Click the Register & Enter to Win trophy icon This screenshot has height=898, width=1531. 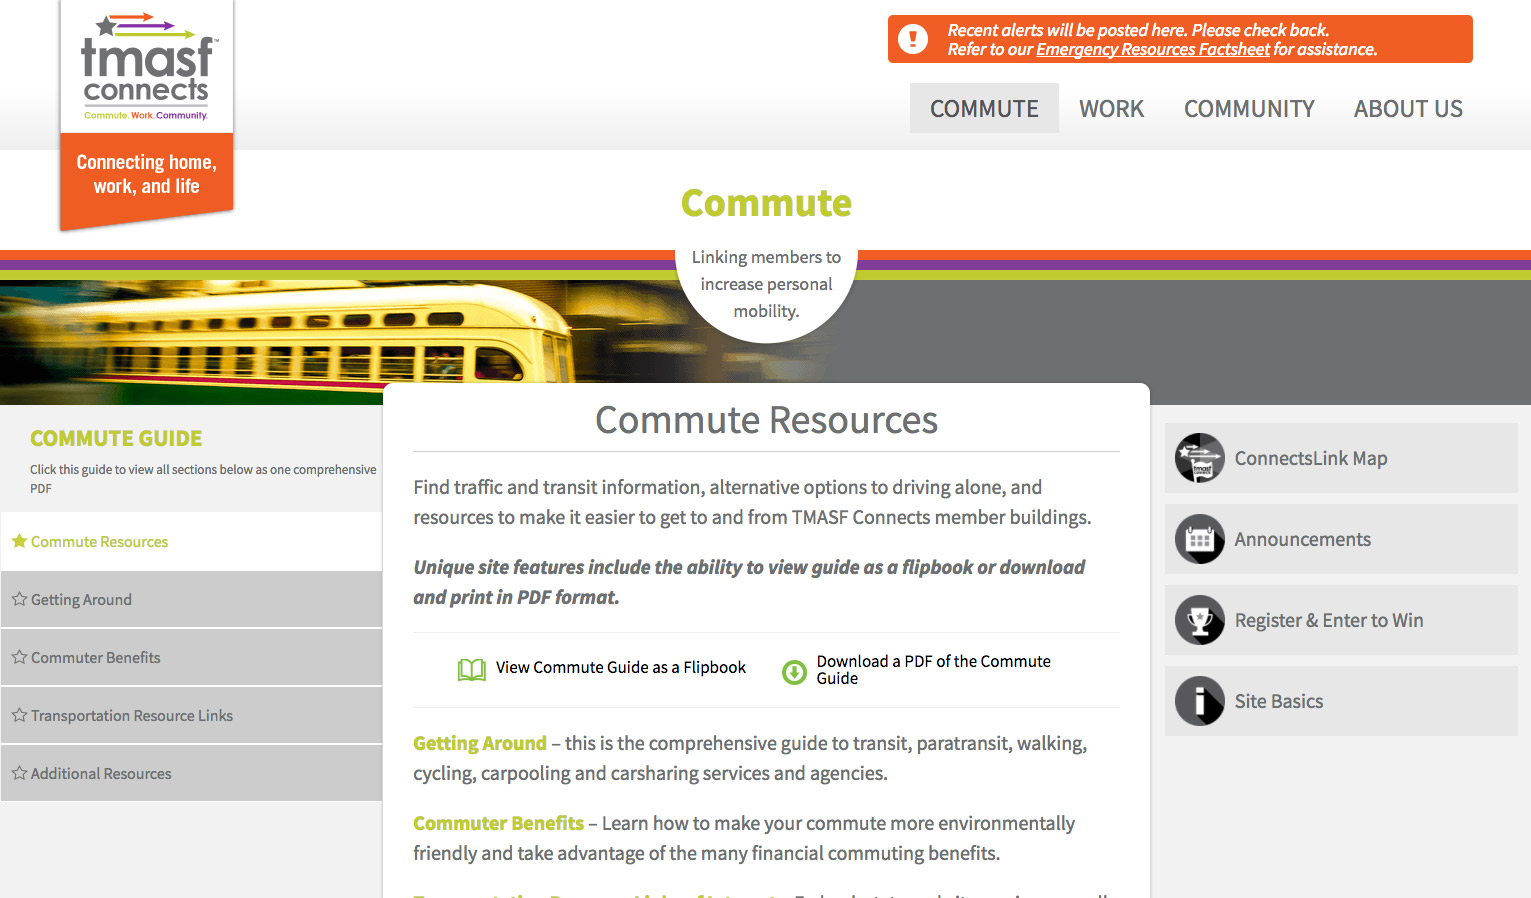(x=1199, y=620)
